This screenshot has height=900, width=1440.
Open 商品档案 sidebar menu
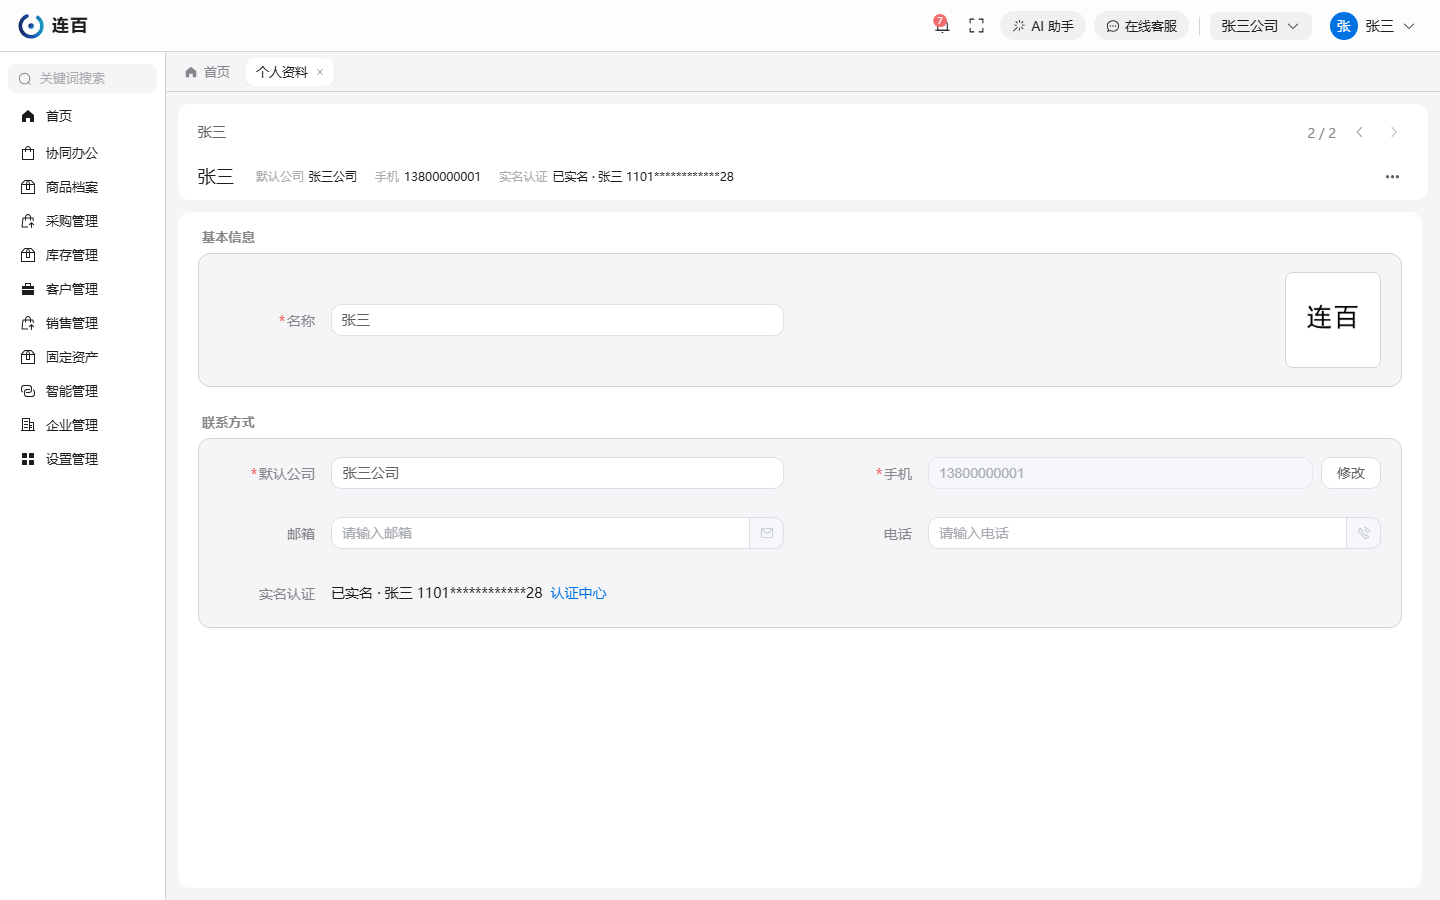click(83, 187)
